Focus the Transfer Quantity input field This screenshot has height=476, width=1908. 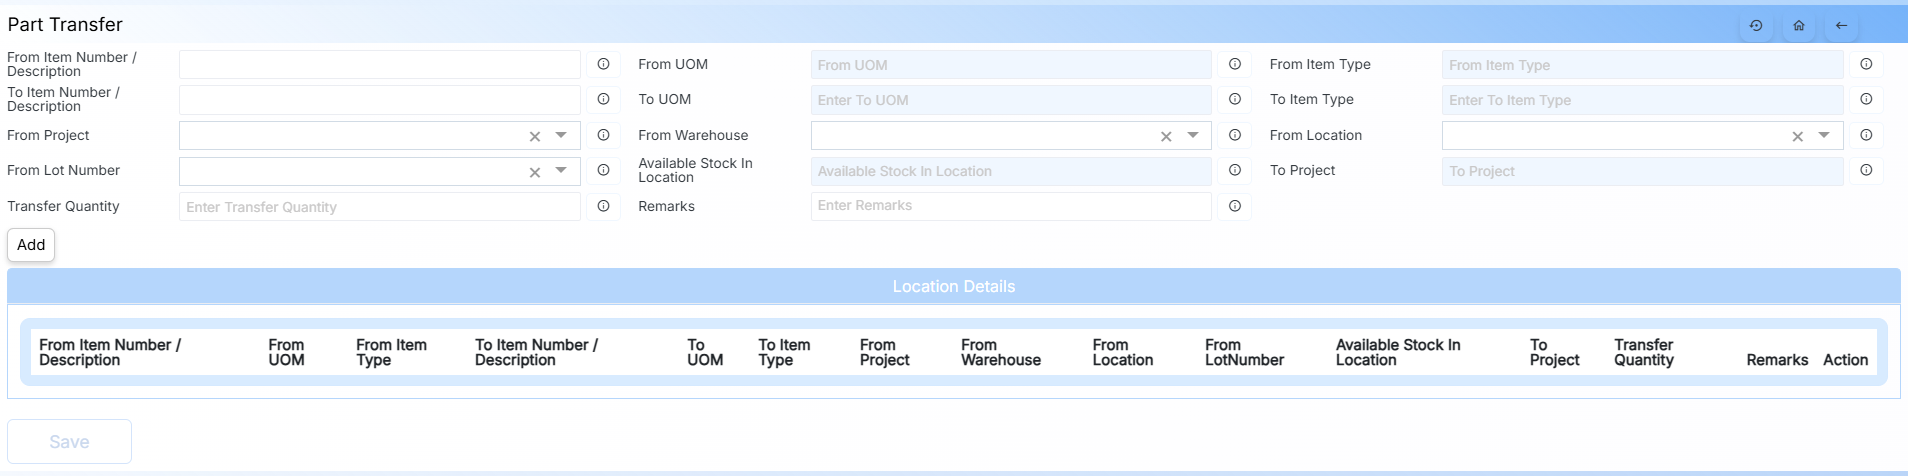tap(379, 207)
